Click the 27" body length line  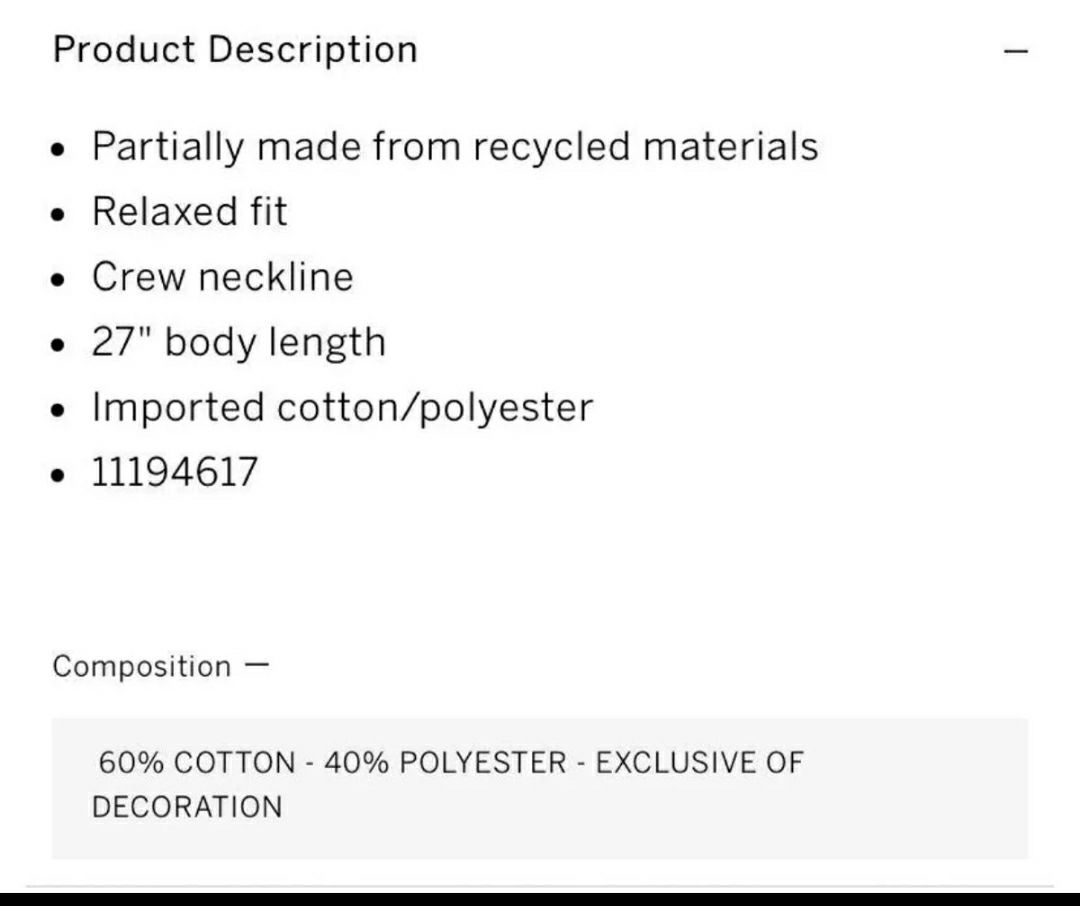[x=238, y=342]
